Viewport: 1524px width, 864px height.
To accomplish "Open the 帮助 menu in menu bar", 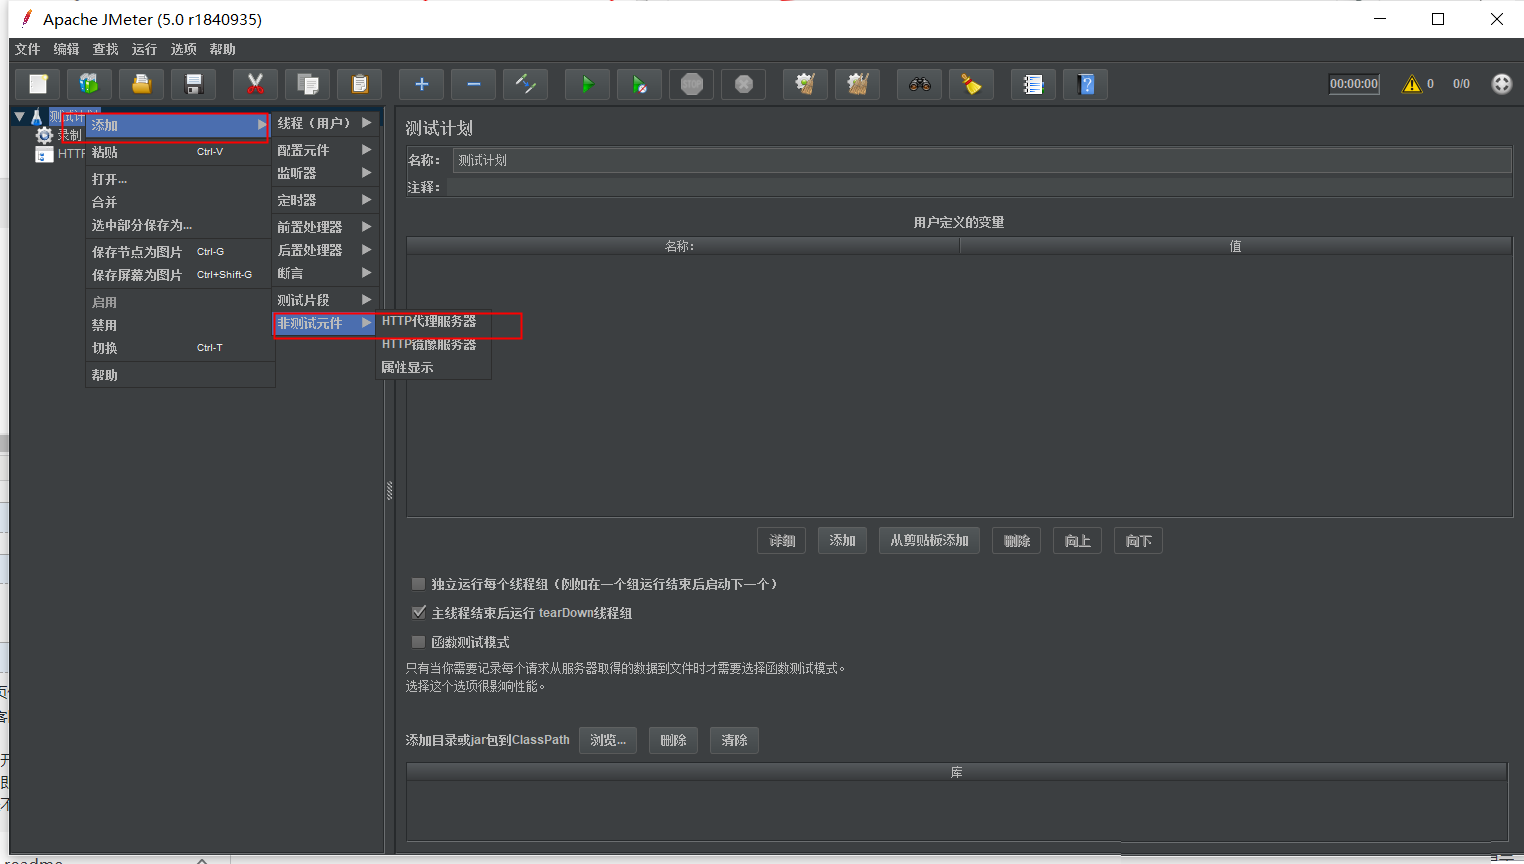I will pyautogui.click(x=223, y=49).
